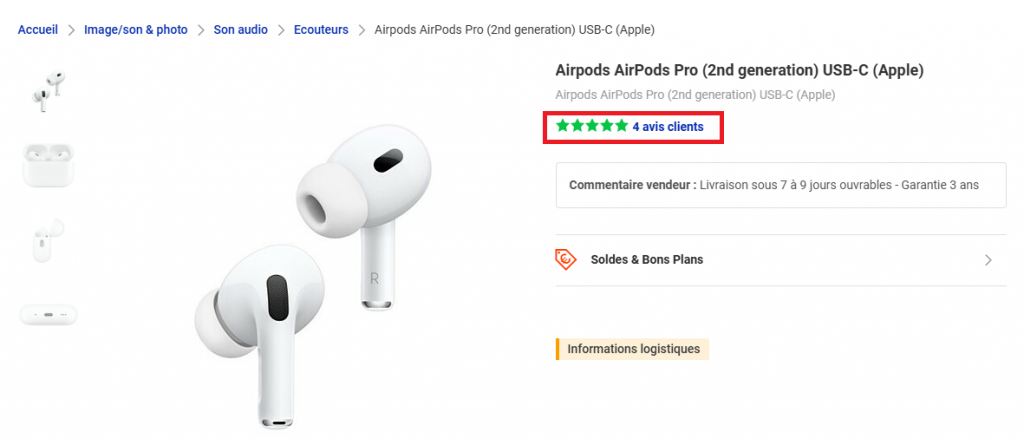
Task: Go to the Accueil breadcrumb
Action: coord(40,30)
